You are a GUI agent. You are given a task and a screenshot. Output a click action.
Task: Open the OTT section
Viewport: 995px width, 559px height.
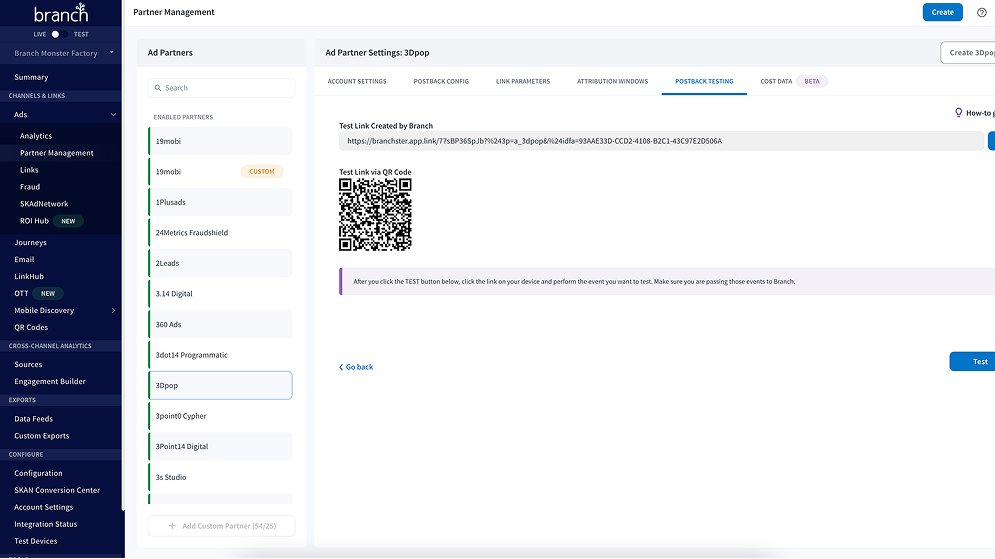pyautogui.click(x=21, y=294)
